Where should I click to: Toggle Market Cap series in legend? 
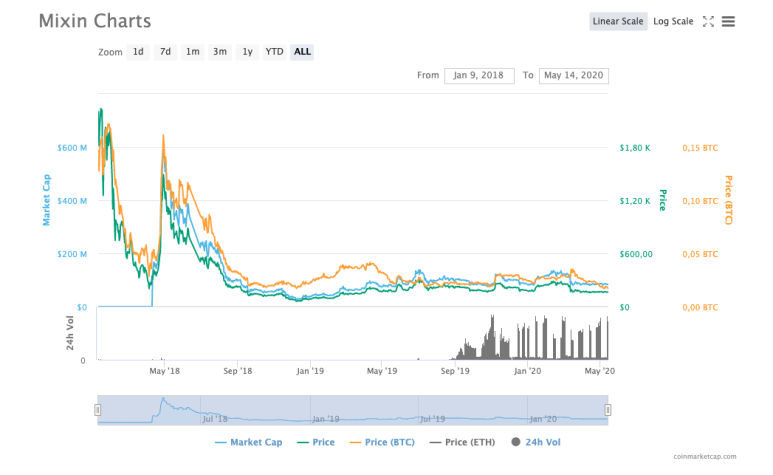248,442
